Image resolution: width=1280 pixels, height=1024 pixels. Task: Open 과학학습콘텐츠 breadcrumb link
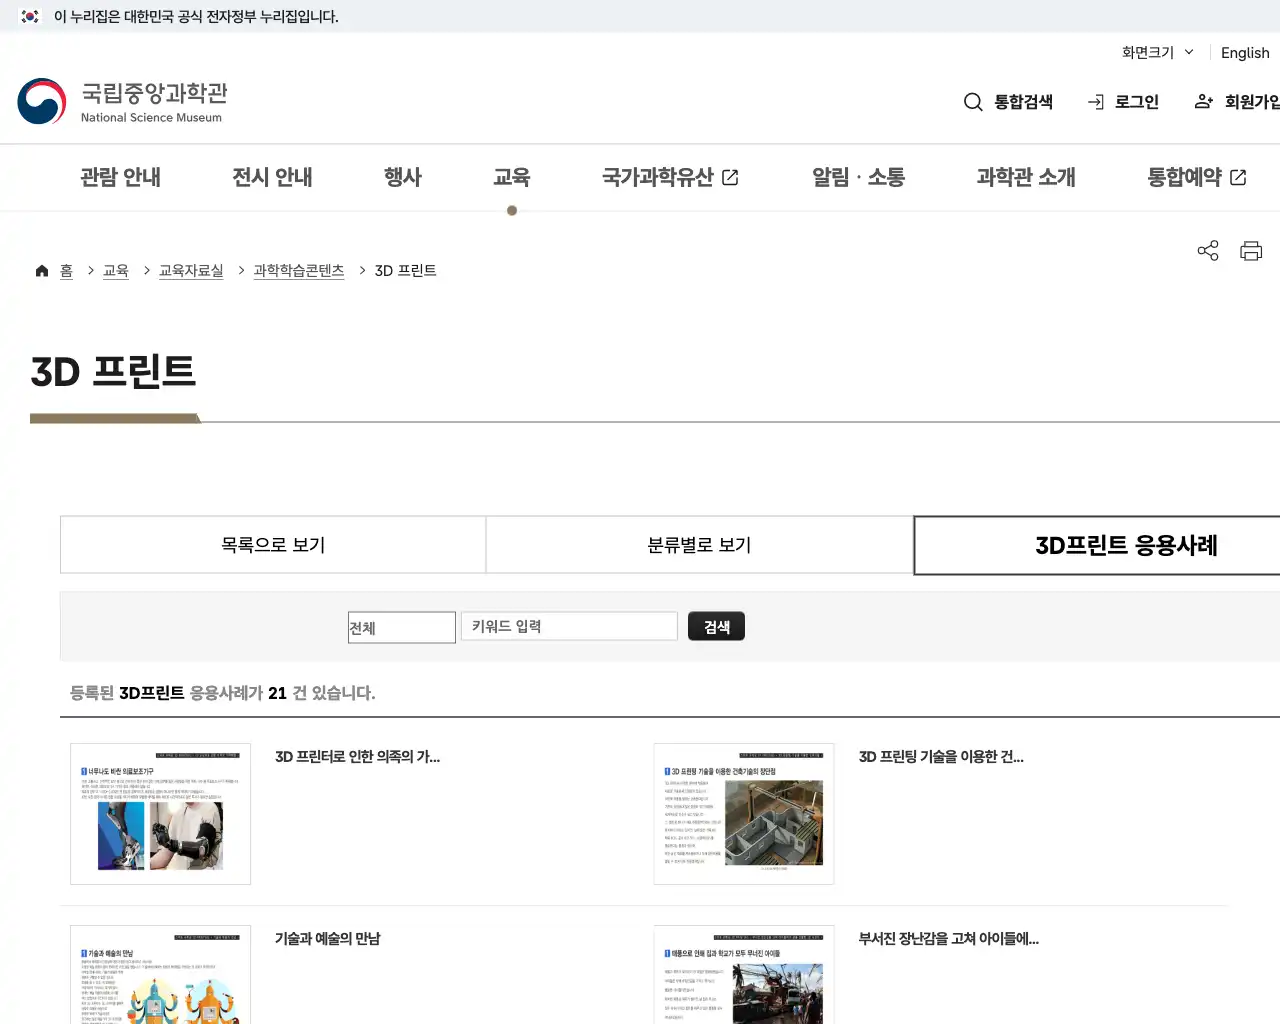coord(299,270)
